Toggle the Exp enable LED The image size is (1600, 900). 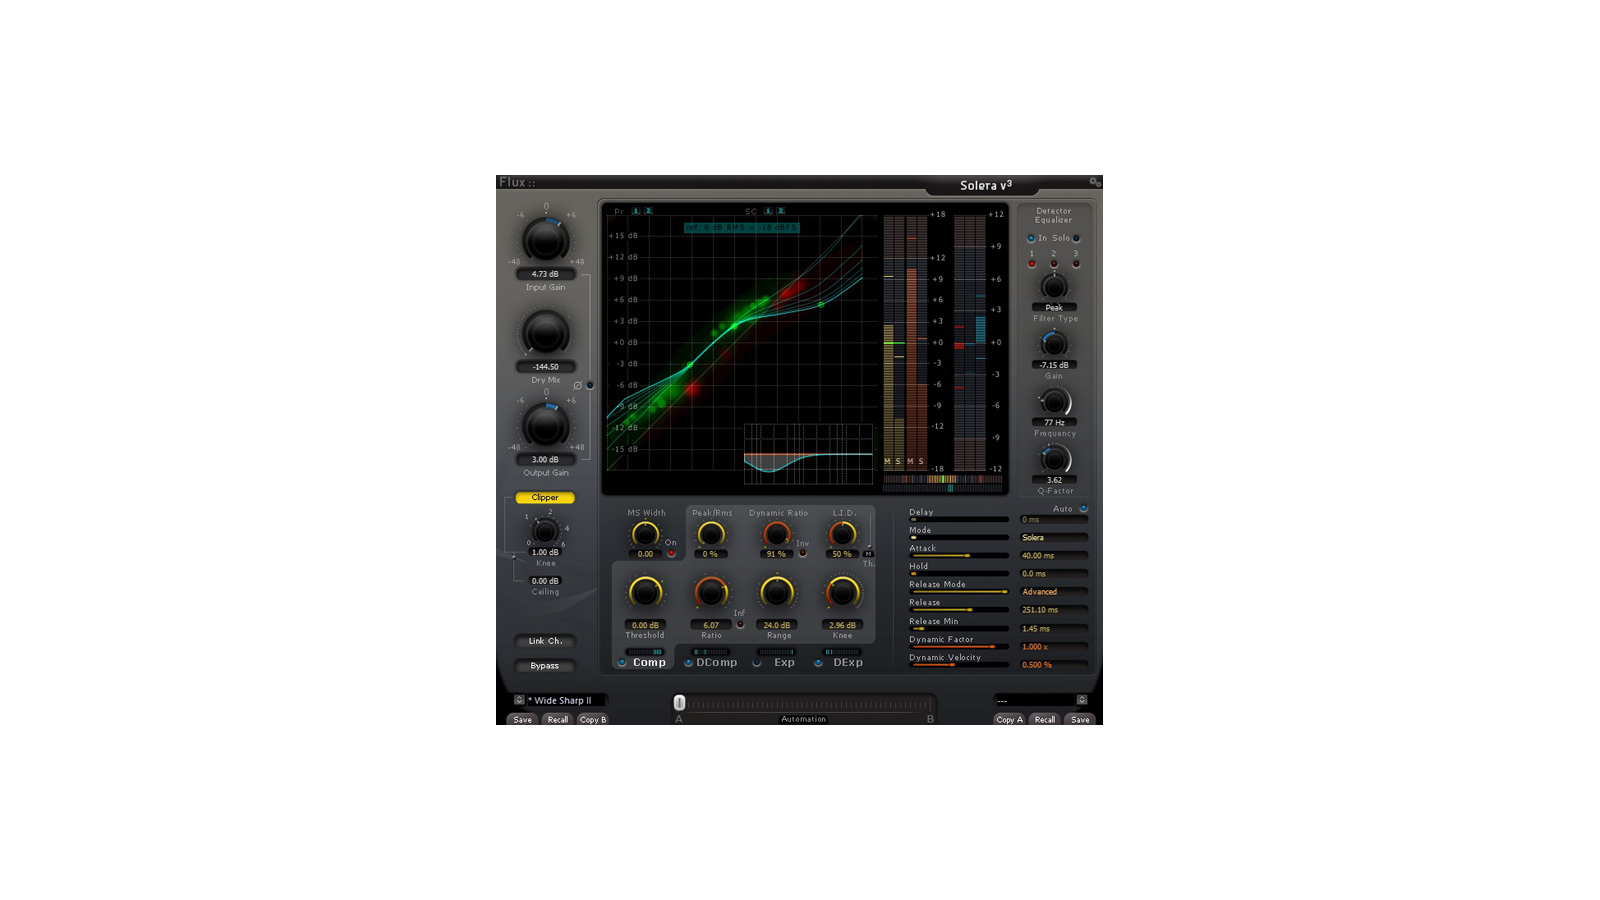pos(757,663)
